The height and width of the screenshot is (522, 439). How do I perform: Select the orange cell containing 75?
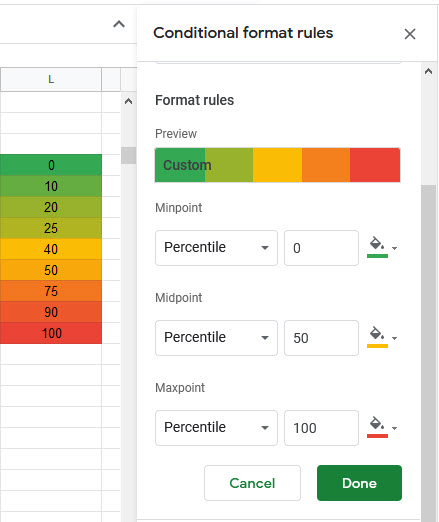[51, 291]
